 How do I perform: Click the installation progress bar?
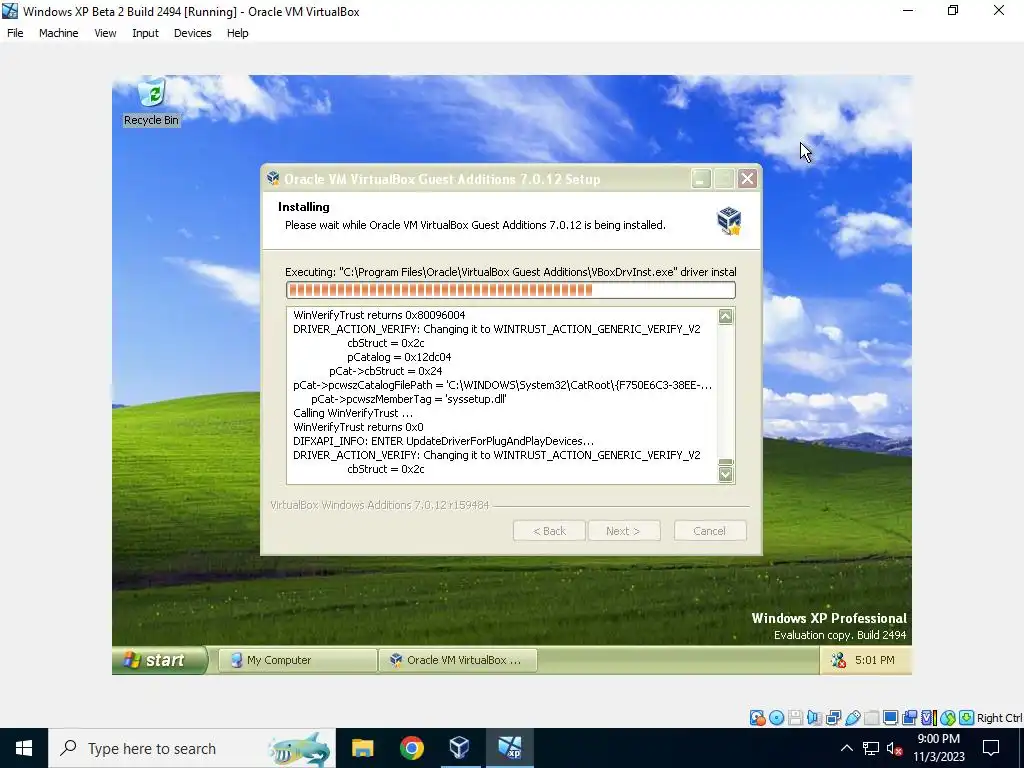tap(511, 290)
